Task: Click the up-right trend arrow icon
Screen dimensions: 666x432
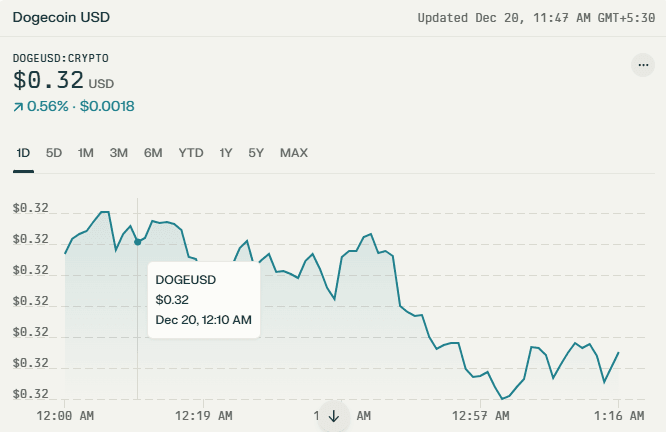Action: (x=18, y=107)
